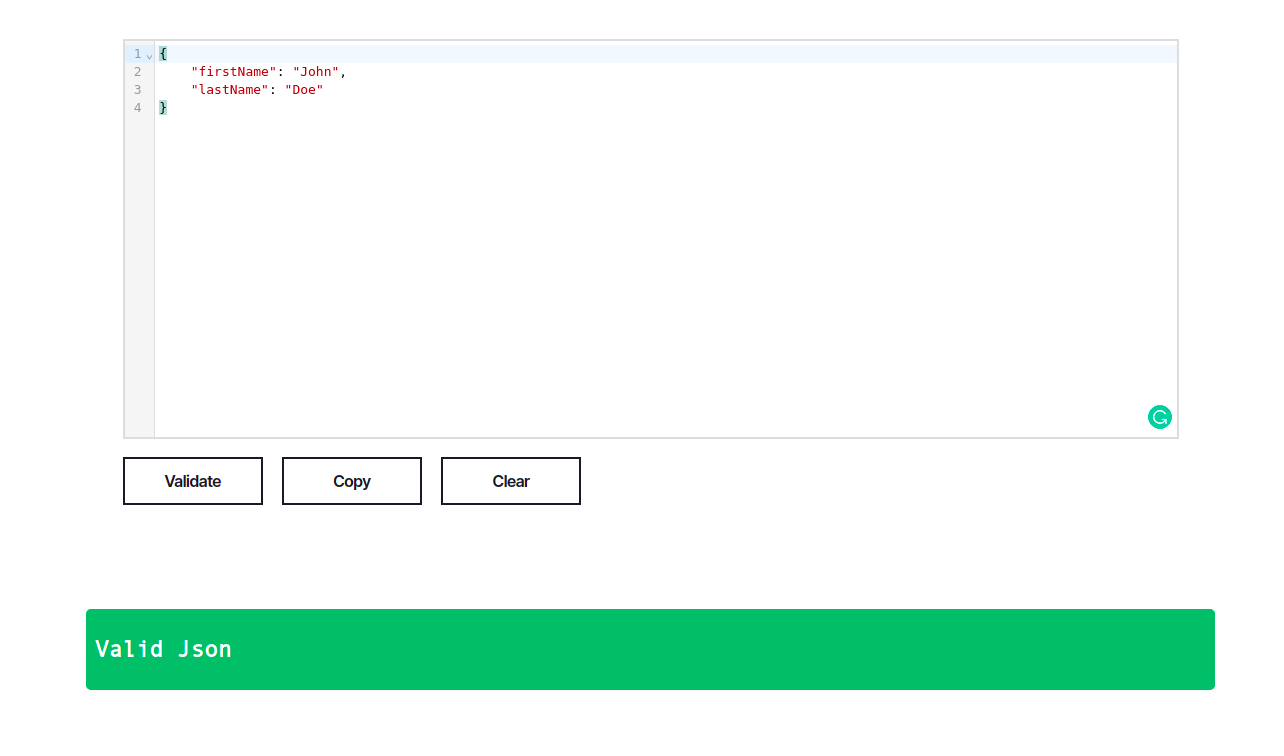Click the Validate button

click(x=192, y=481)
